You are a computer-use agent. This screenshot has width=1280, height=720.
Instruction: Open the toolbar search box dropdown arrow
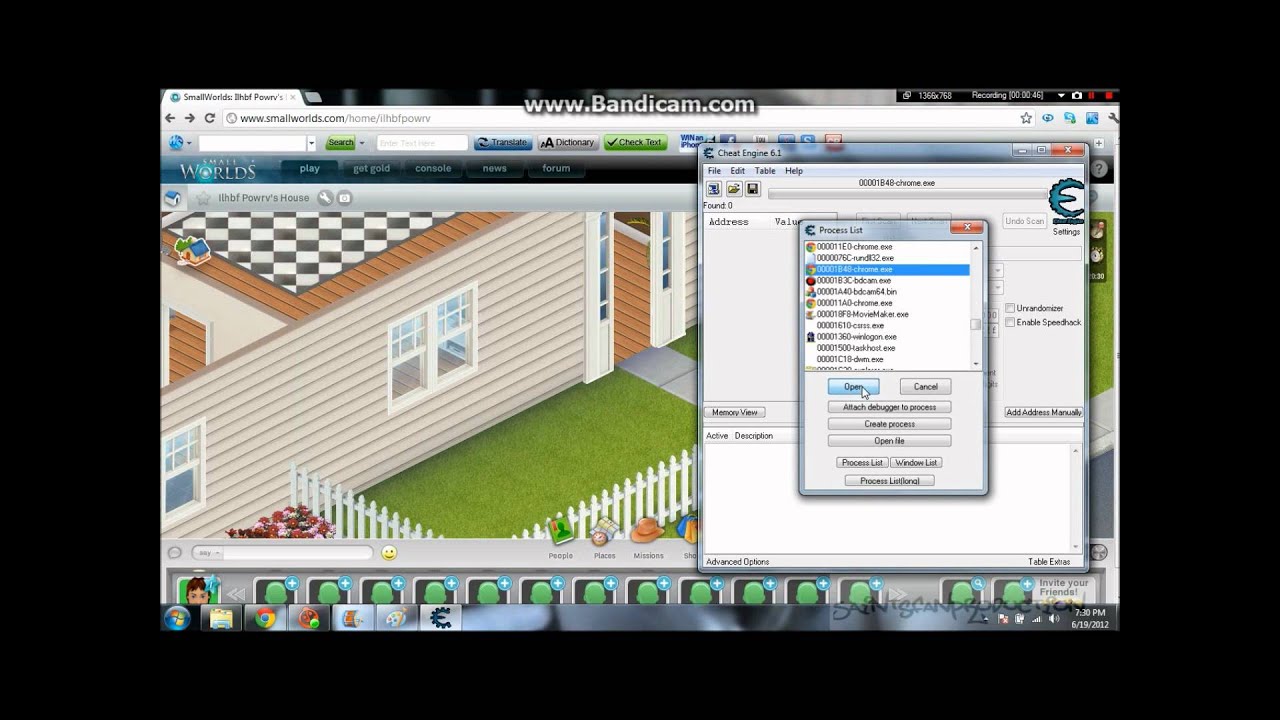[311, 143]
